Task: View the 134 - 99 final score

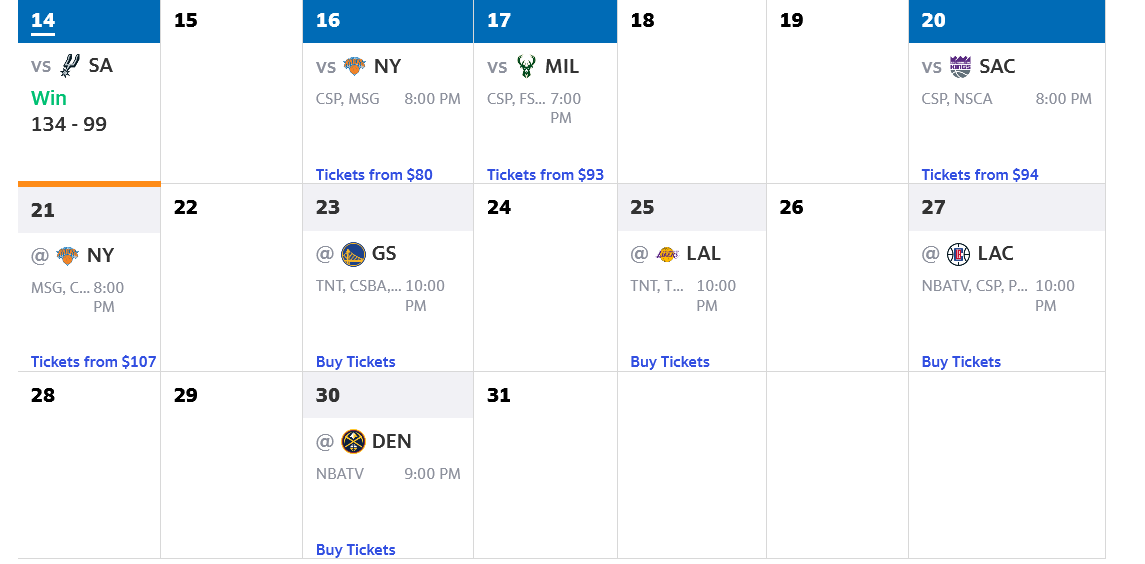Action: [x=69, y=124]
